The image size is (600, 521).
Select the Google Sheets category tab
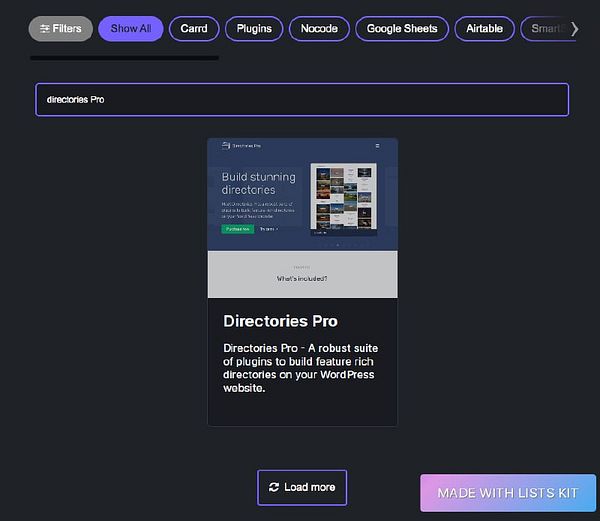tap(402, 29)
